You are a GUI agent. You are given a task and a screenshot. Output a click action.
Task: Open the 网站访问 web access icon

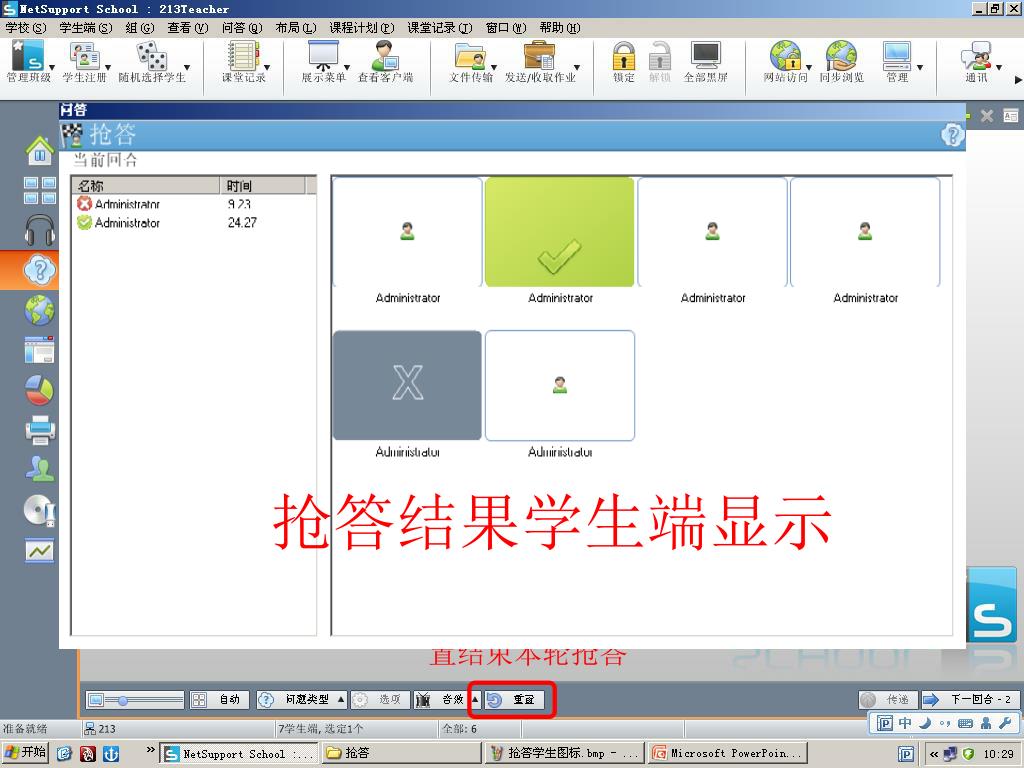tap(786, 61)
